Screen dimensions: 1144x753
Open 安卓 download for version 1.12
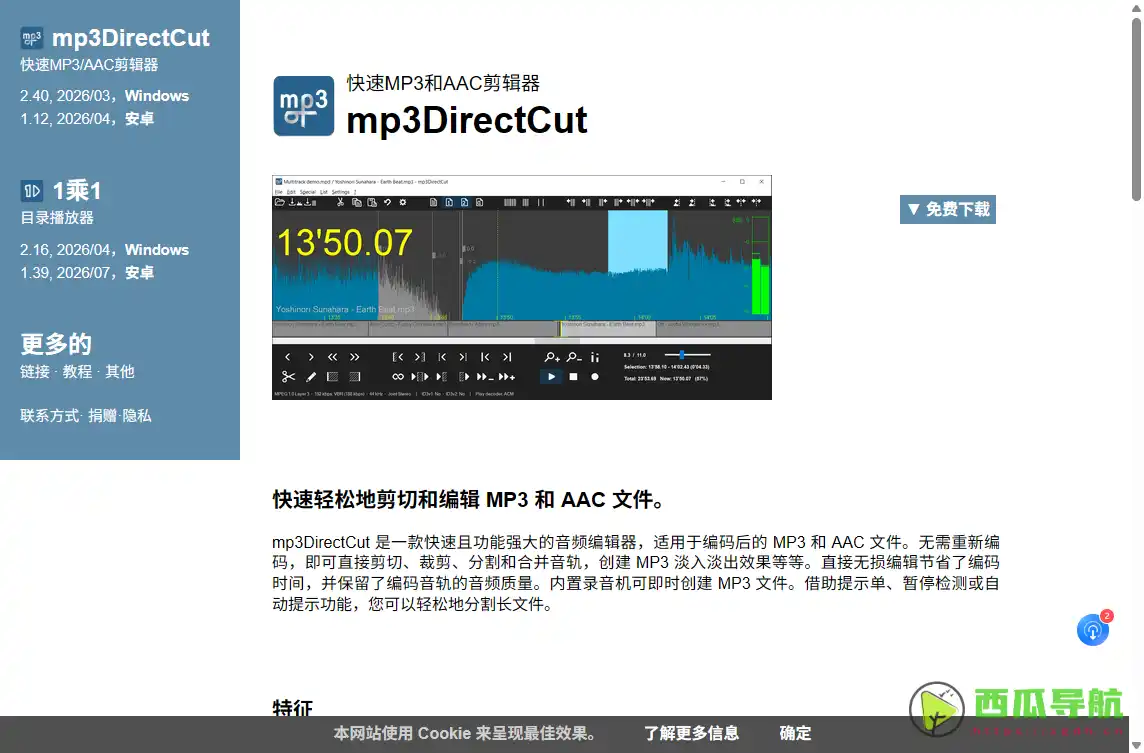coord(139,118)
